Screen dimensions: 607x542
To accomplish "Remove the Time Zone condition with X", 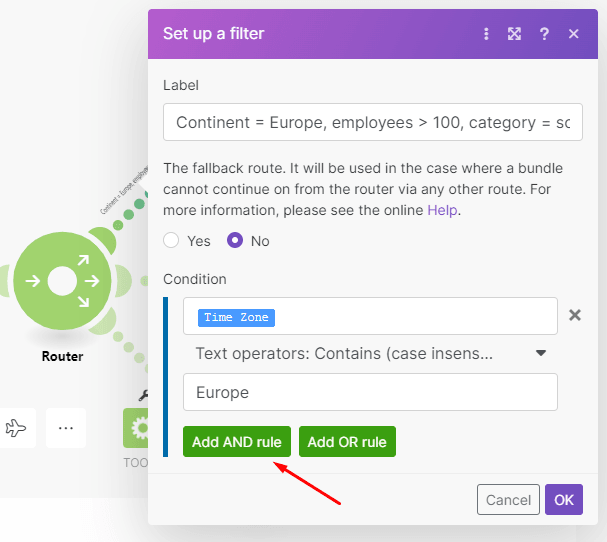I will [575, 315].
